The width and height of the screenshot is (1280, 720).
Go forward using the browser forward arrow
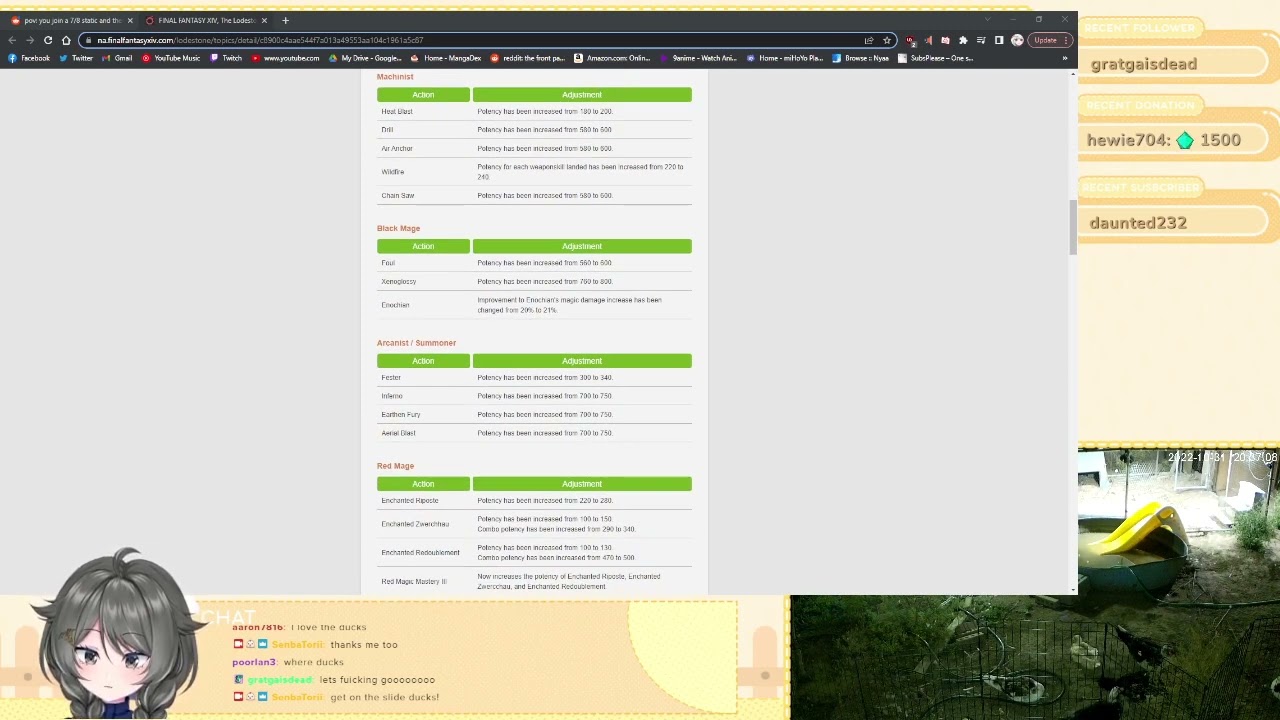pos(30,40)
